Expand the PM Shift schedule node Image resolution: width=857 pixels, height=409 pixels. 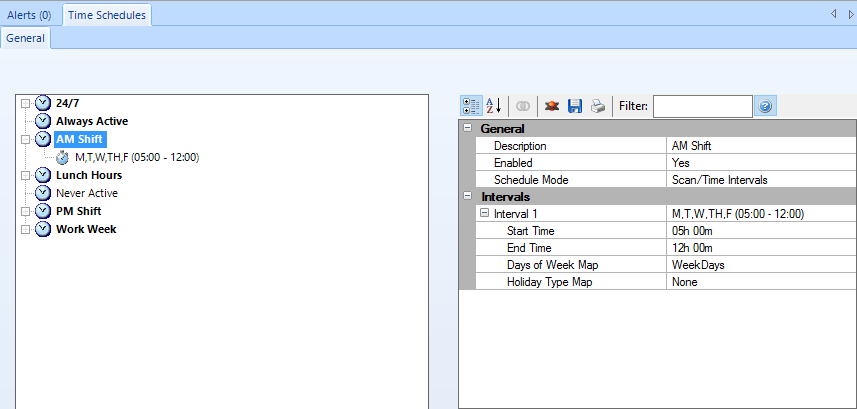click(x=25, y=212)
